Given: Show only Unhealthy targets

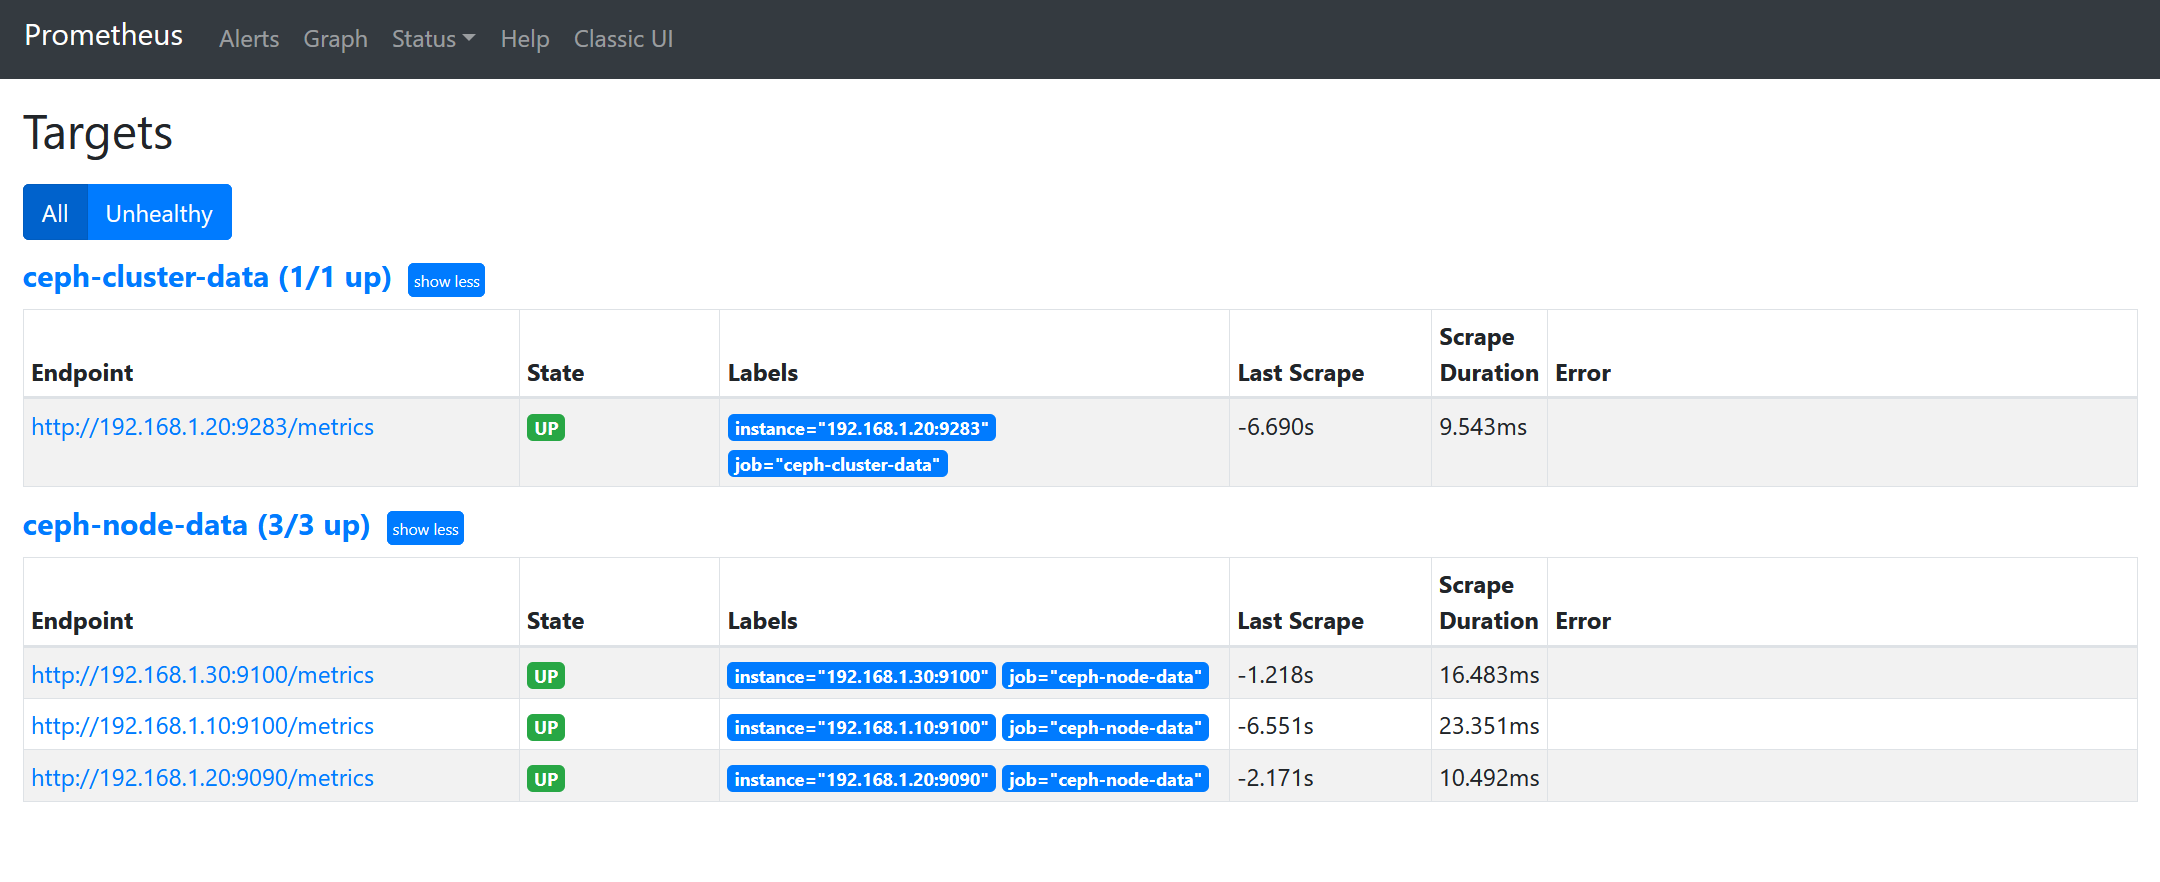Looking at the screenshot, I should 159,213.
